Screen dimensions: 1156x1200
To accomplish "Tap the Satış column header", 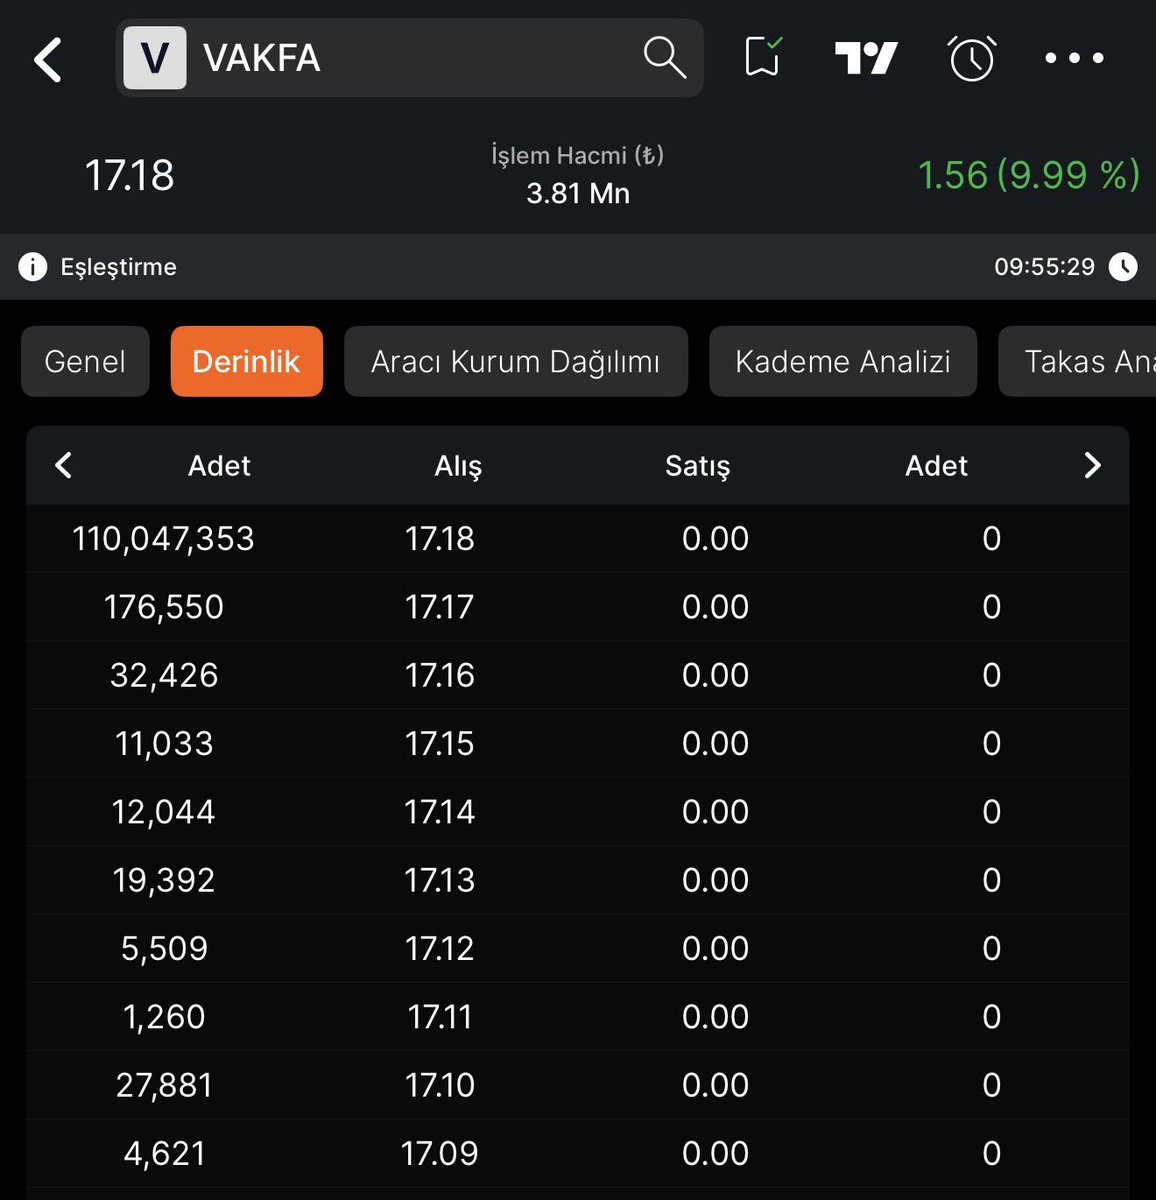I will click(x=697, y=466).
